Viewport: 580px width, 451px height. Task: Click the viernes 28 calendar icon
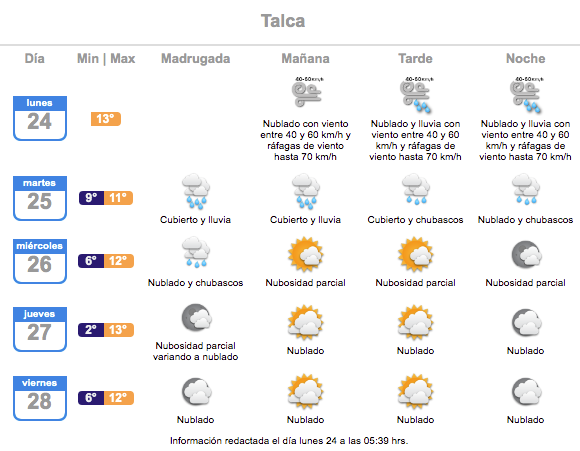[40, 398]
